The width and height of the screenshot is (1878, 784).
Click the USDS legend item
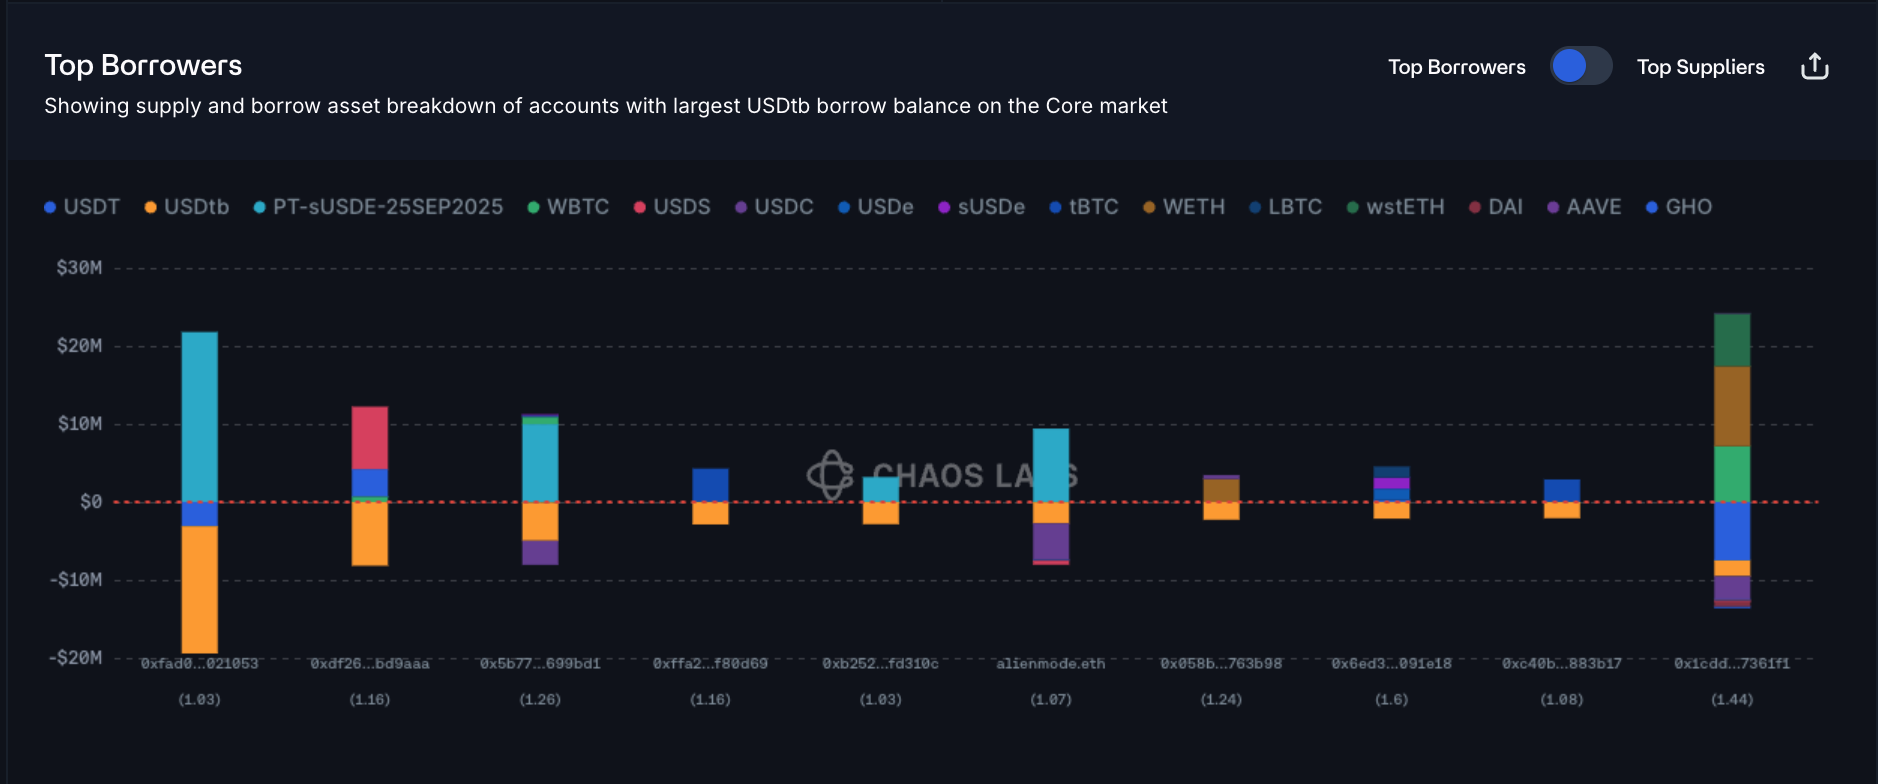click(672, 207)
